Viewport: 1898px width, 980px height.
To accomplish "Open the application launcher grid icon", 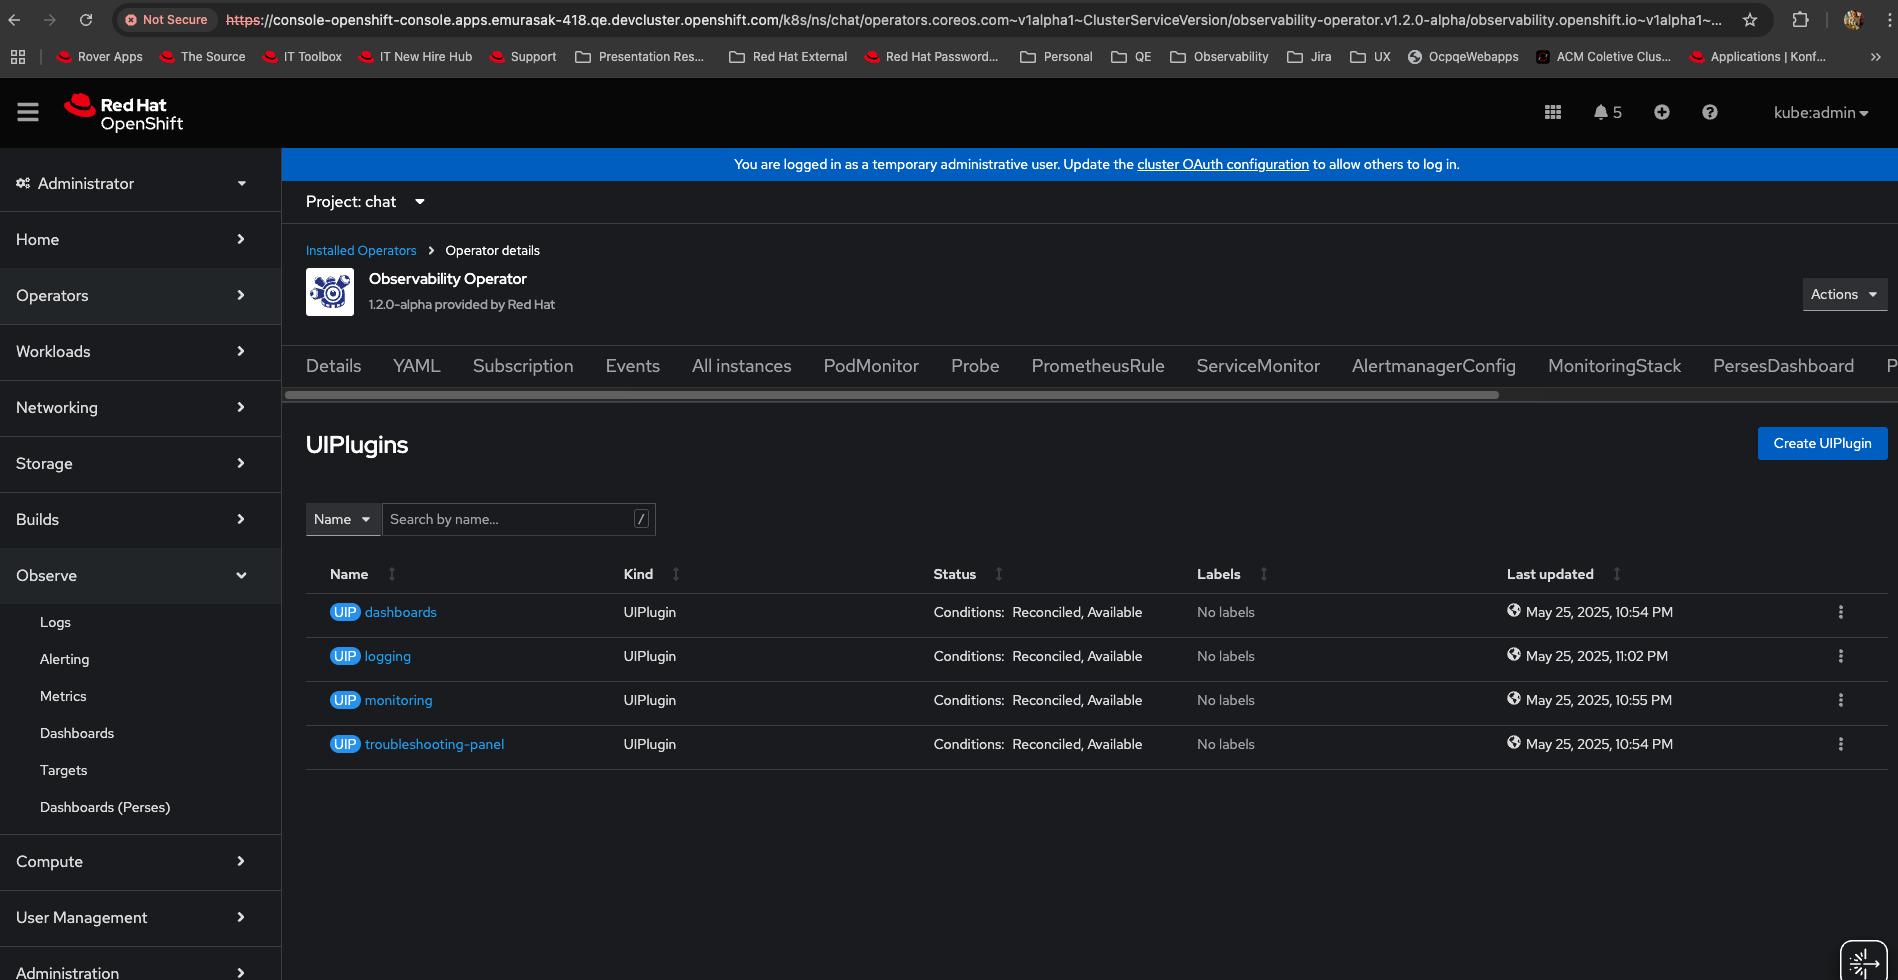I will click(1552, 113).
